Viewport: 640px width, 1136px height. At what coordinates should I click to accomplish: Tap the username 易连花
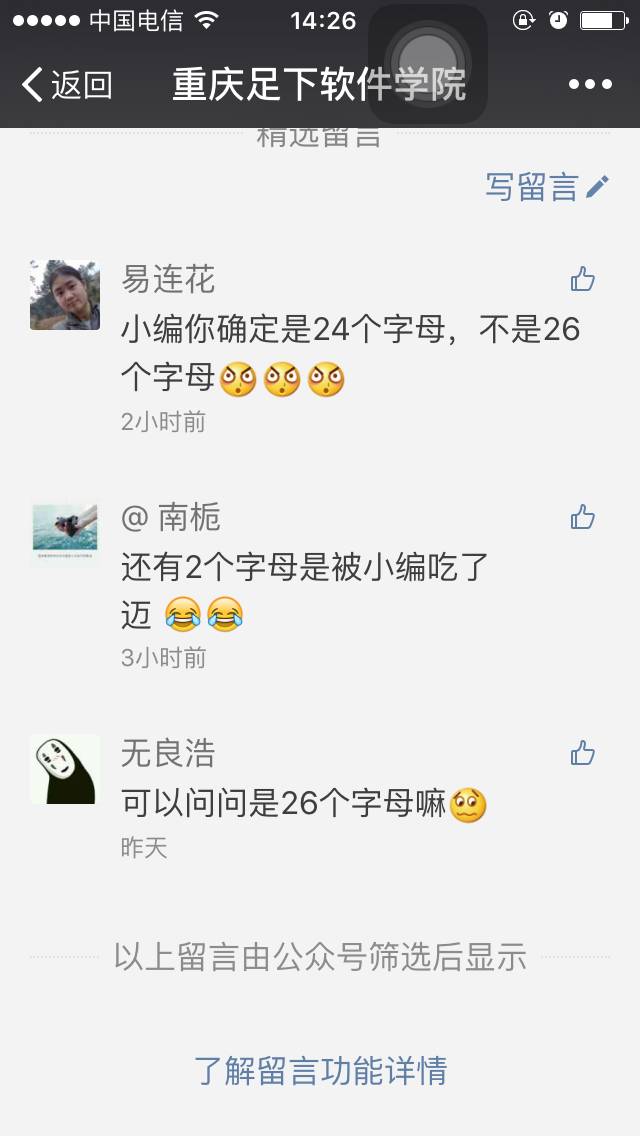pyautogui.click(x=168, y=280)
